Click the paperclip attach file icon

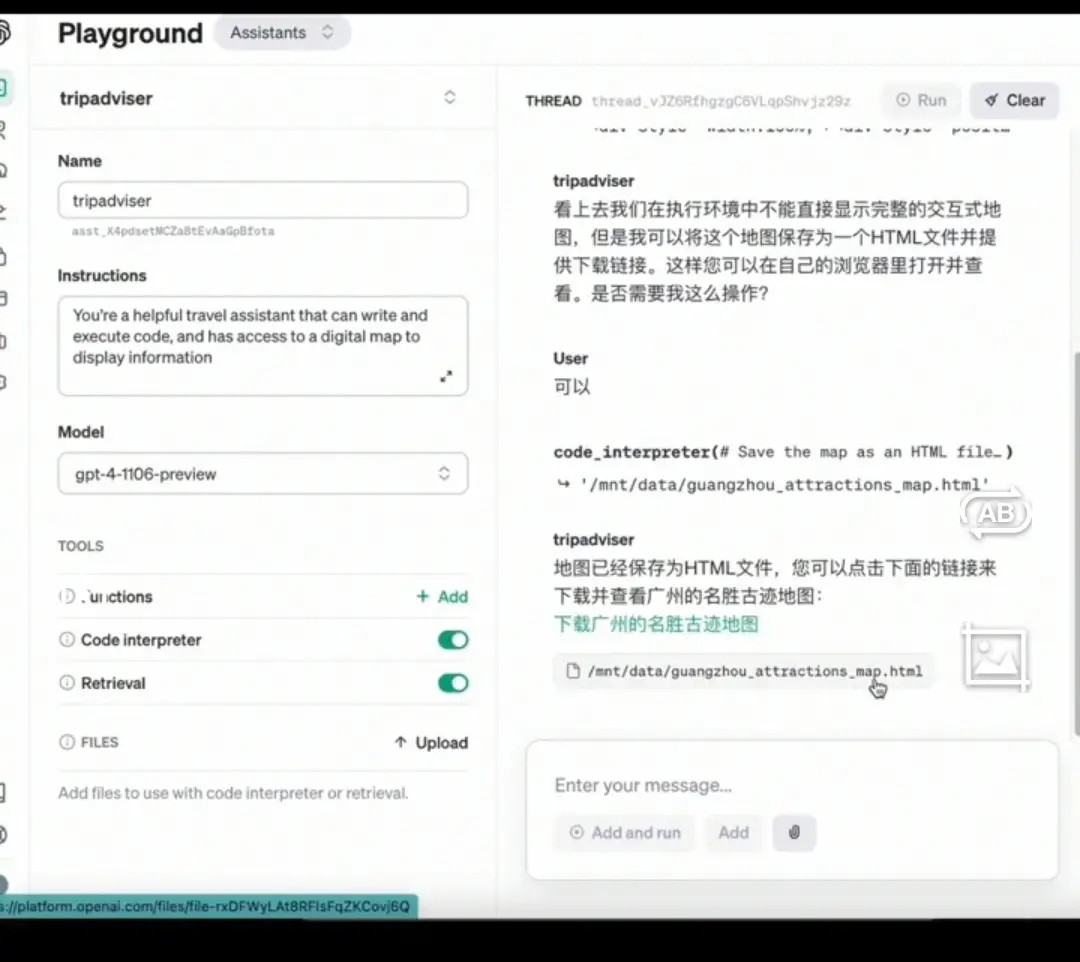click(x=794, y=832)
